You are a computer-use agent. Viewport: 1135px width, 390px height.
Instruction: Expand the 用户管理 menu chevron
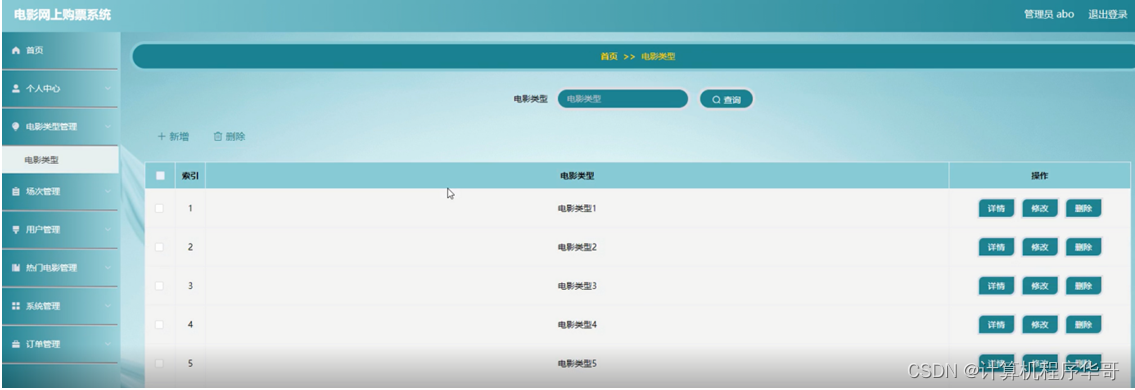(x=108, y=229)
